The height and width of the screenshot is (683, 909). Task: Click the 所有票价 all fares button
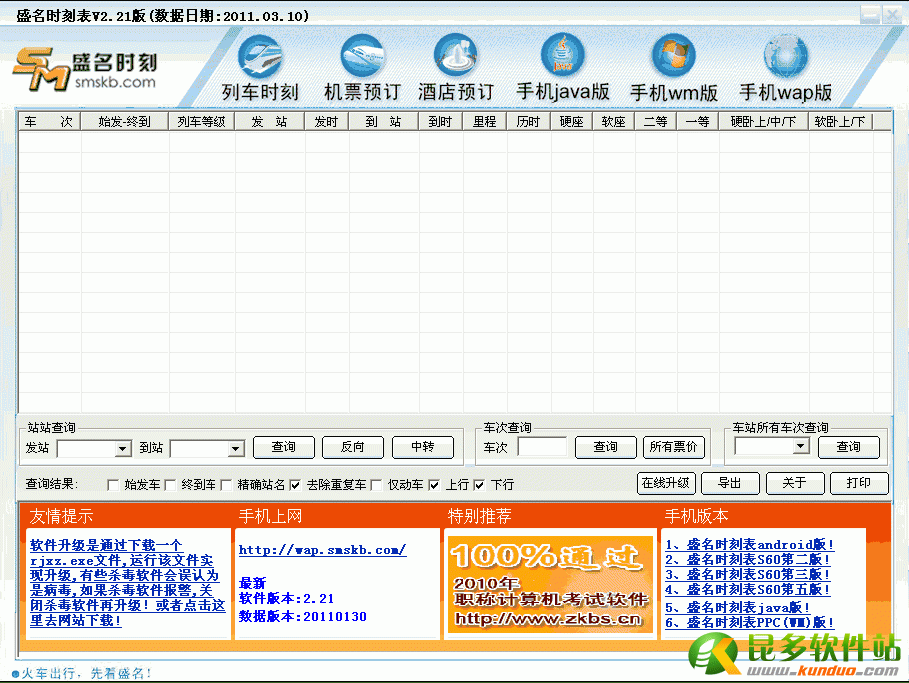tap(673, 447)
